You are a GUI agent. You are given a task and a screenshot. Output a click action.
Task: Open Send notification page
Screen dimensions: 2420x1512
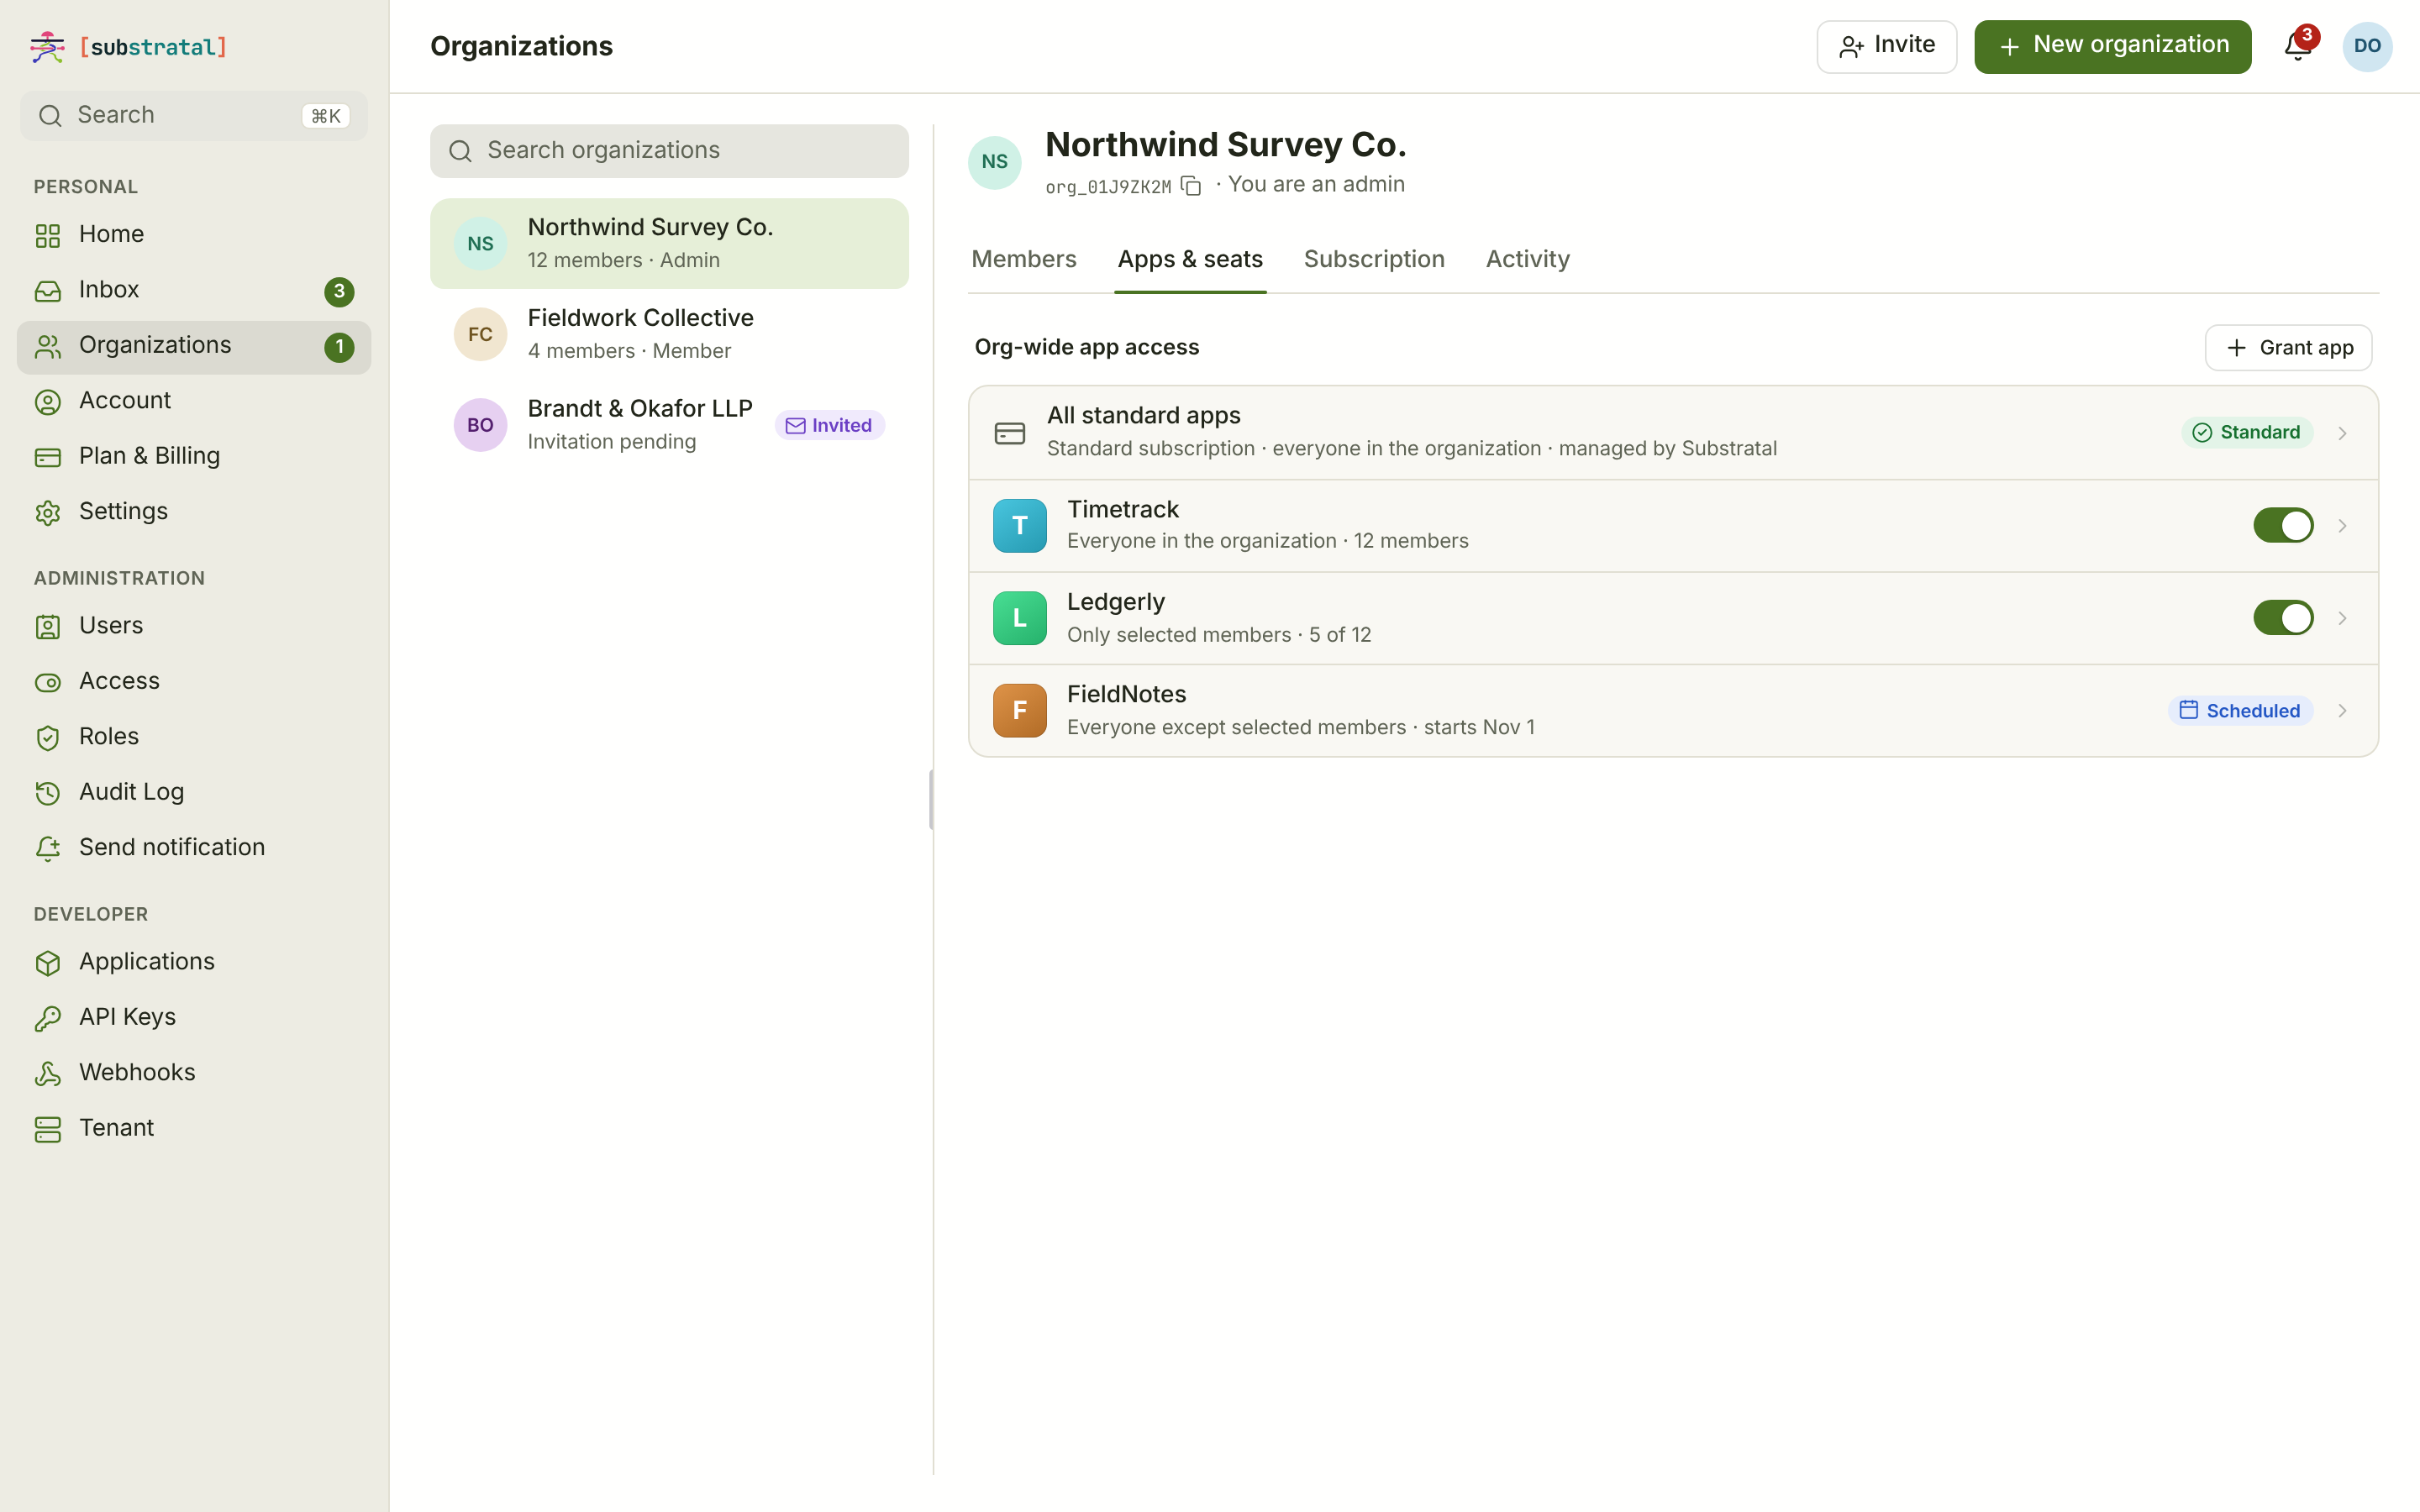(x=194, y=848)
